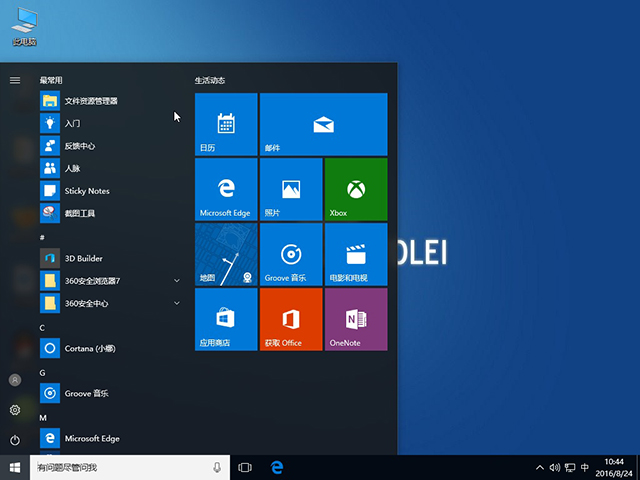Open the 应用商店 store tile
Screen dimensions: 640x480
tap(226, 319)
